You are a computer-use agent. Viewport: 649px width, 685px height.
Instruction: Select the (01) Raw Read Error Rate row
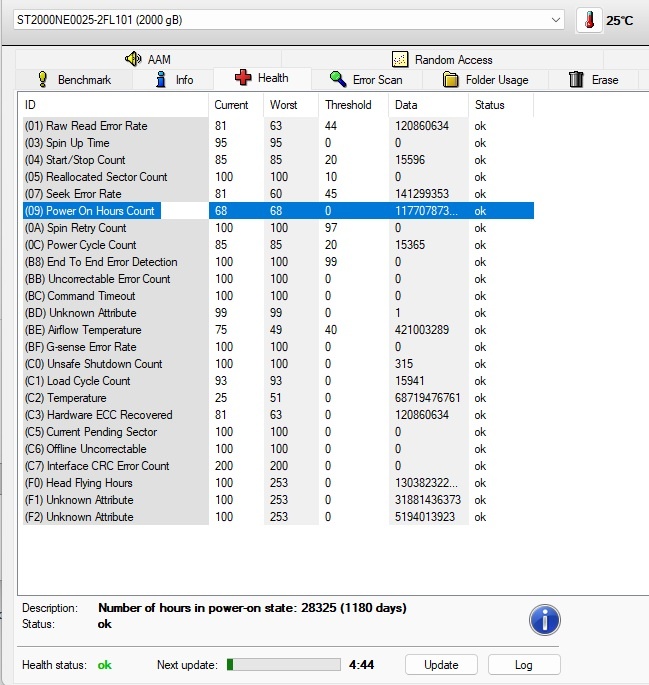pyautogui.click(x=278, y=126)
